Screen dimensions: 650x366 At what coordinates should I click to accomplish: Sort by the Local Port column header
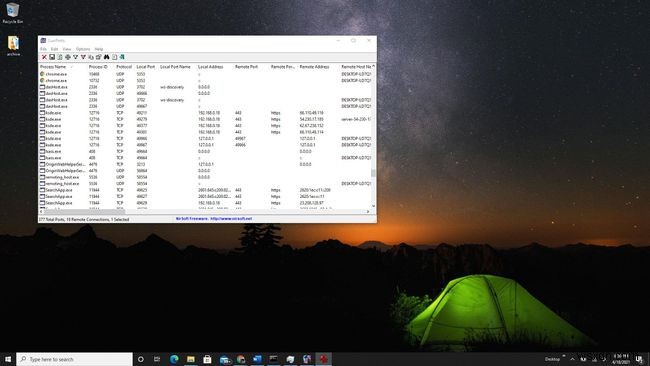[146, 67]
